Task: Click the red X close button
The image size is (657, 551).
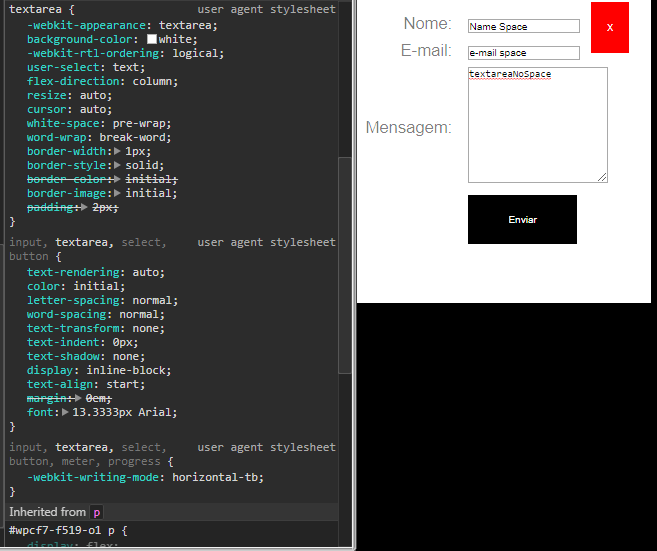Action: (610, 28)
